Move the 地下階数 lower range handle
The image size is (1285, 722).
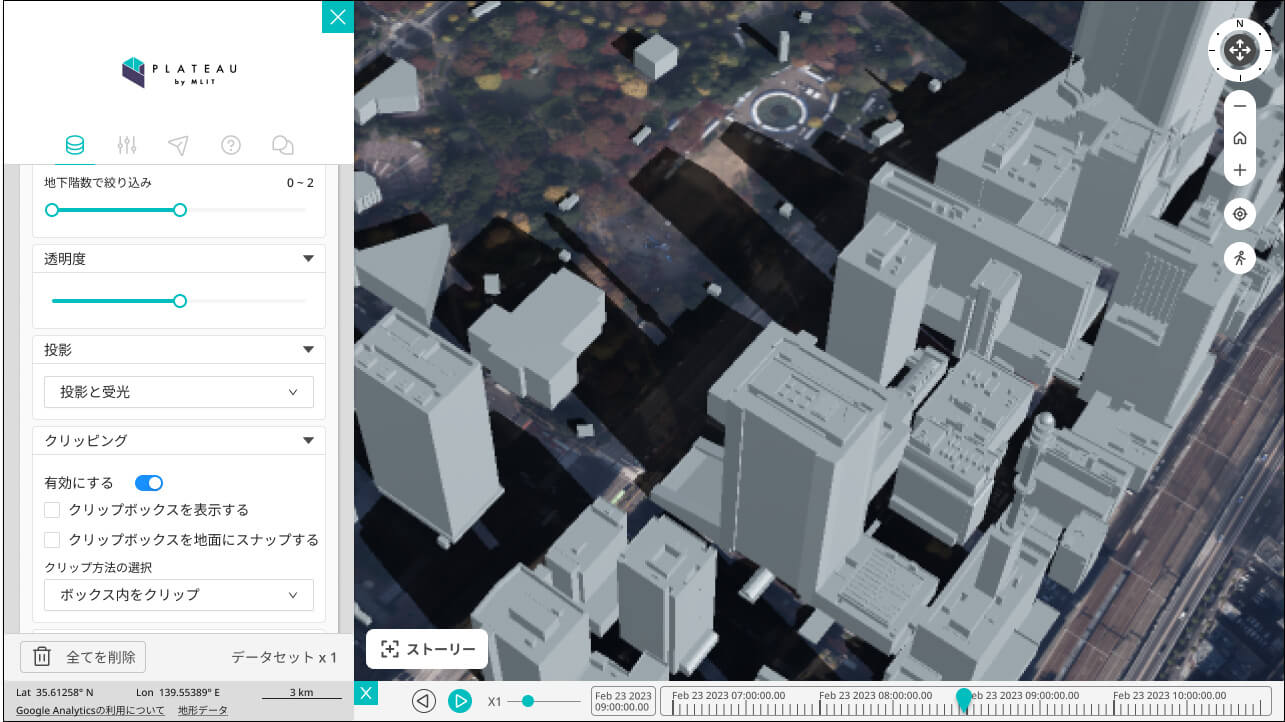52,210
